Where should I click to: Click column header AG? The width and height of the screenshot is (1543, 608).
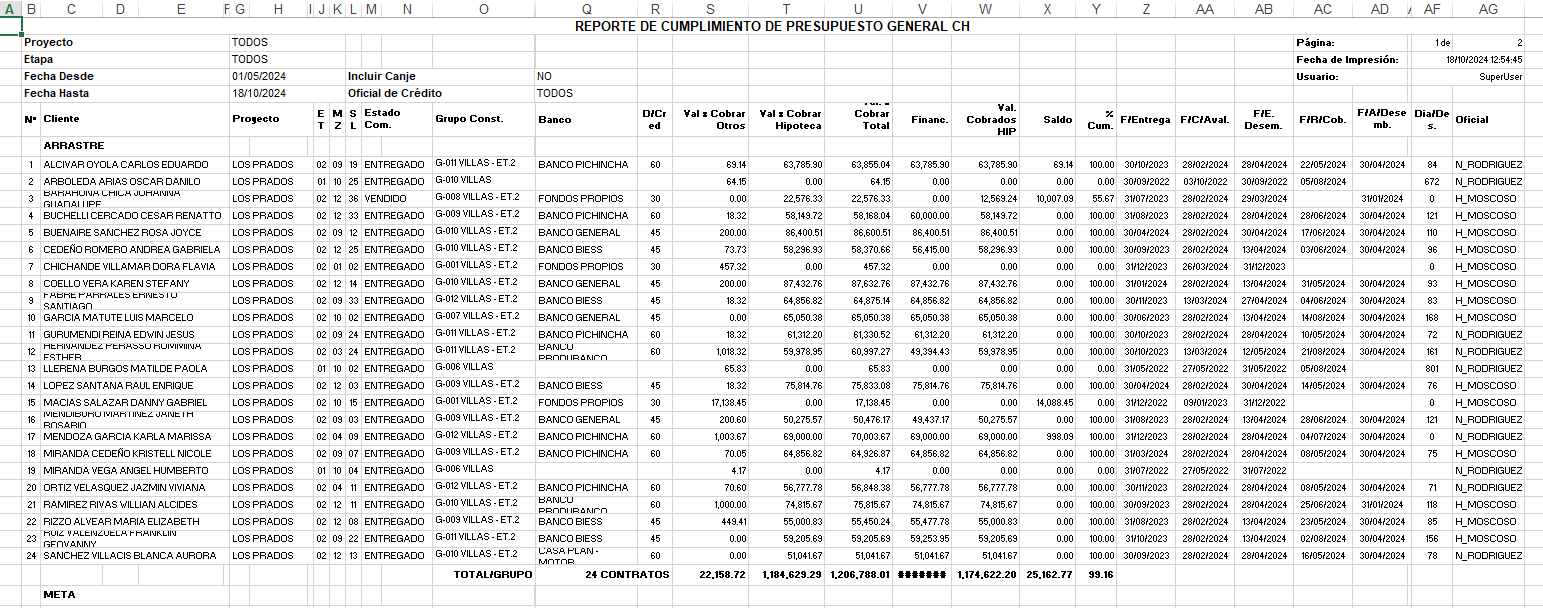[1488, 9]
